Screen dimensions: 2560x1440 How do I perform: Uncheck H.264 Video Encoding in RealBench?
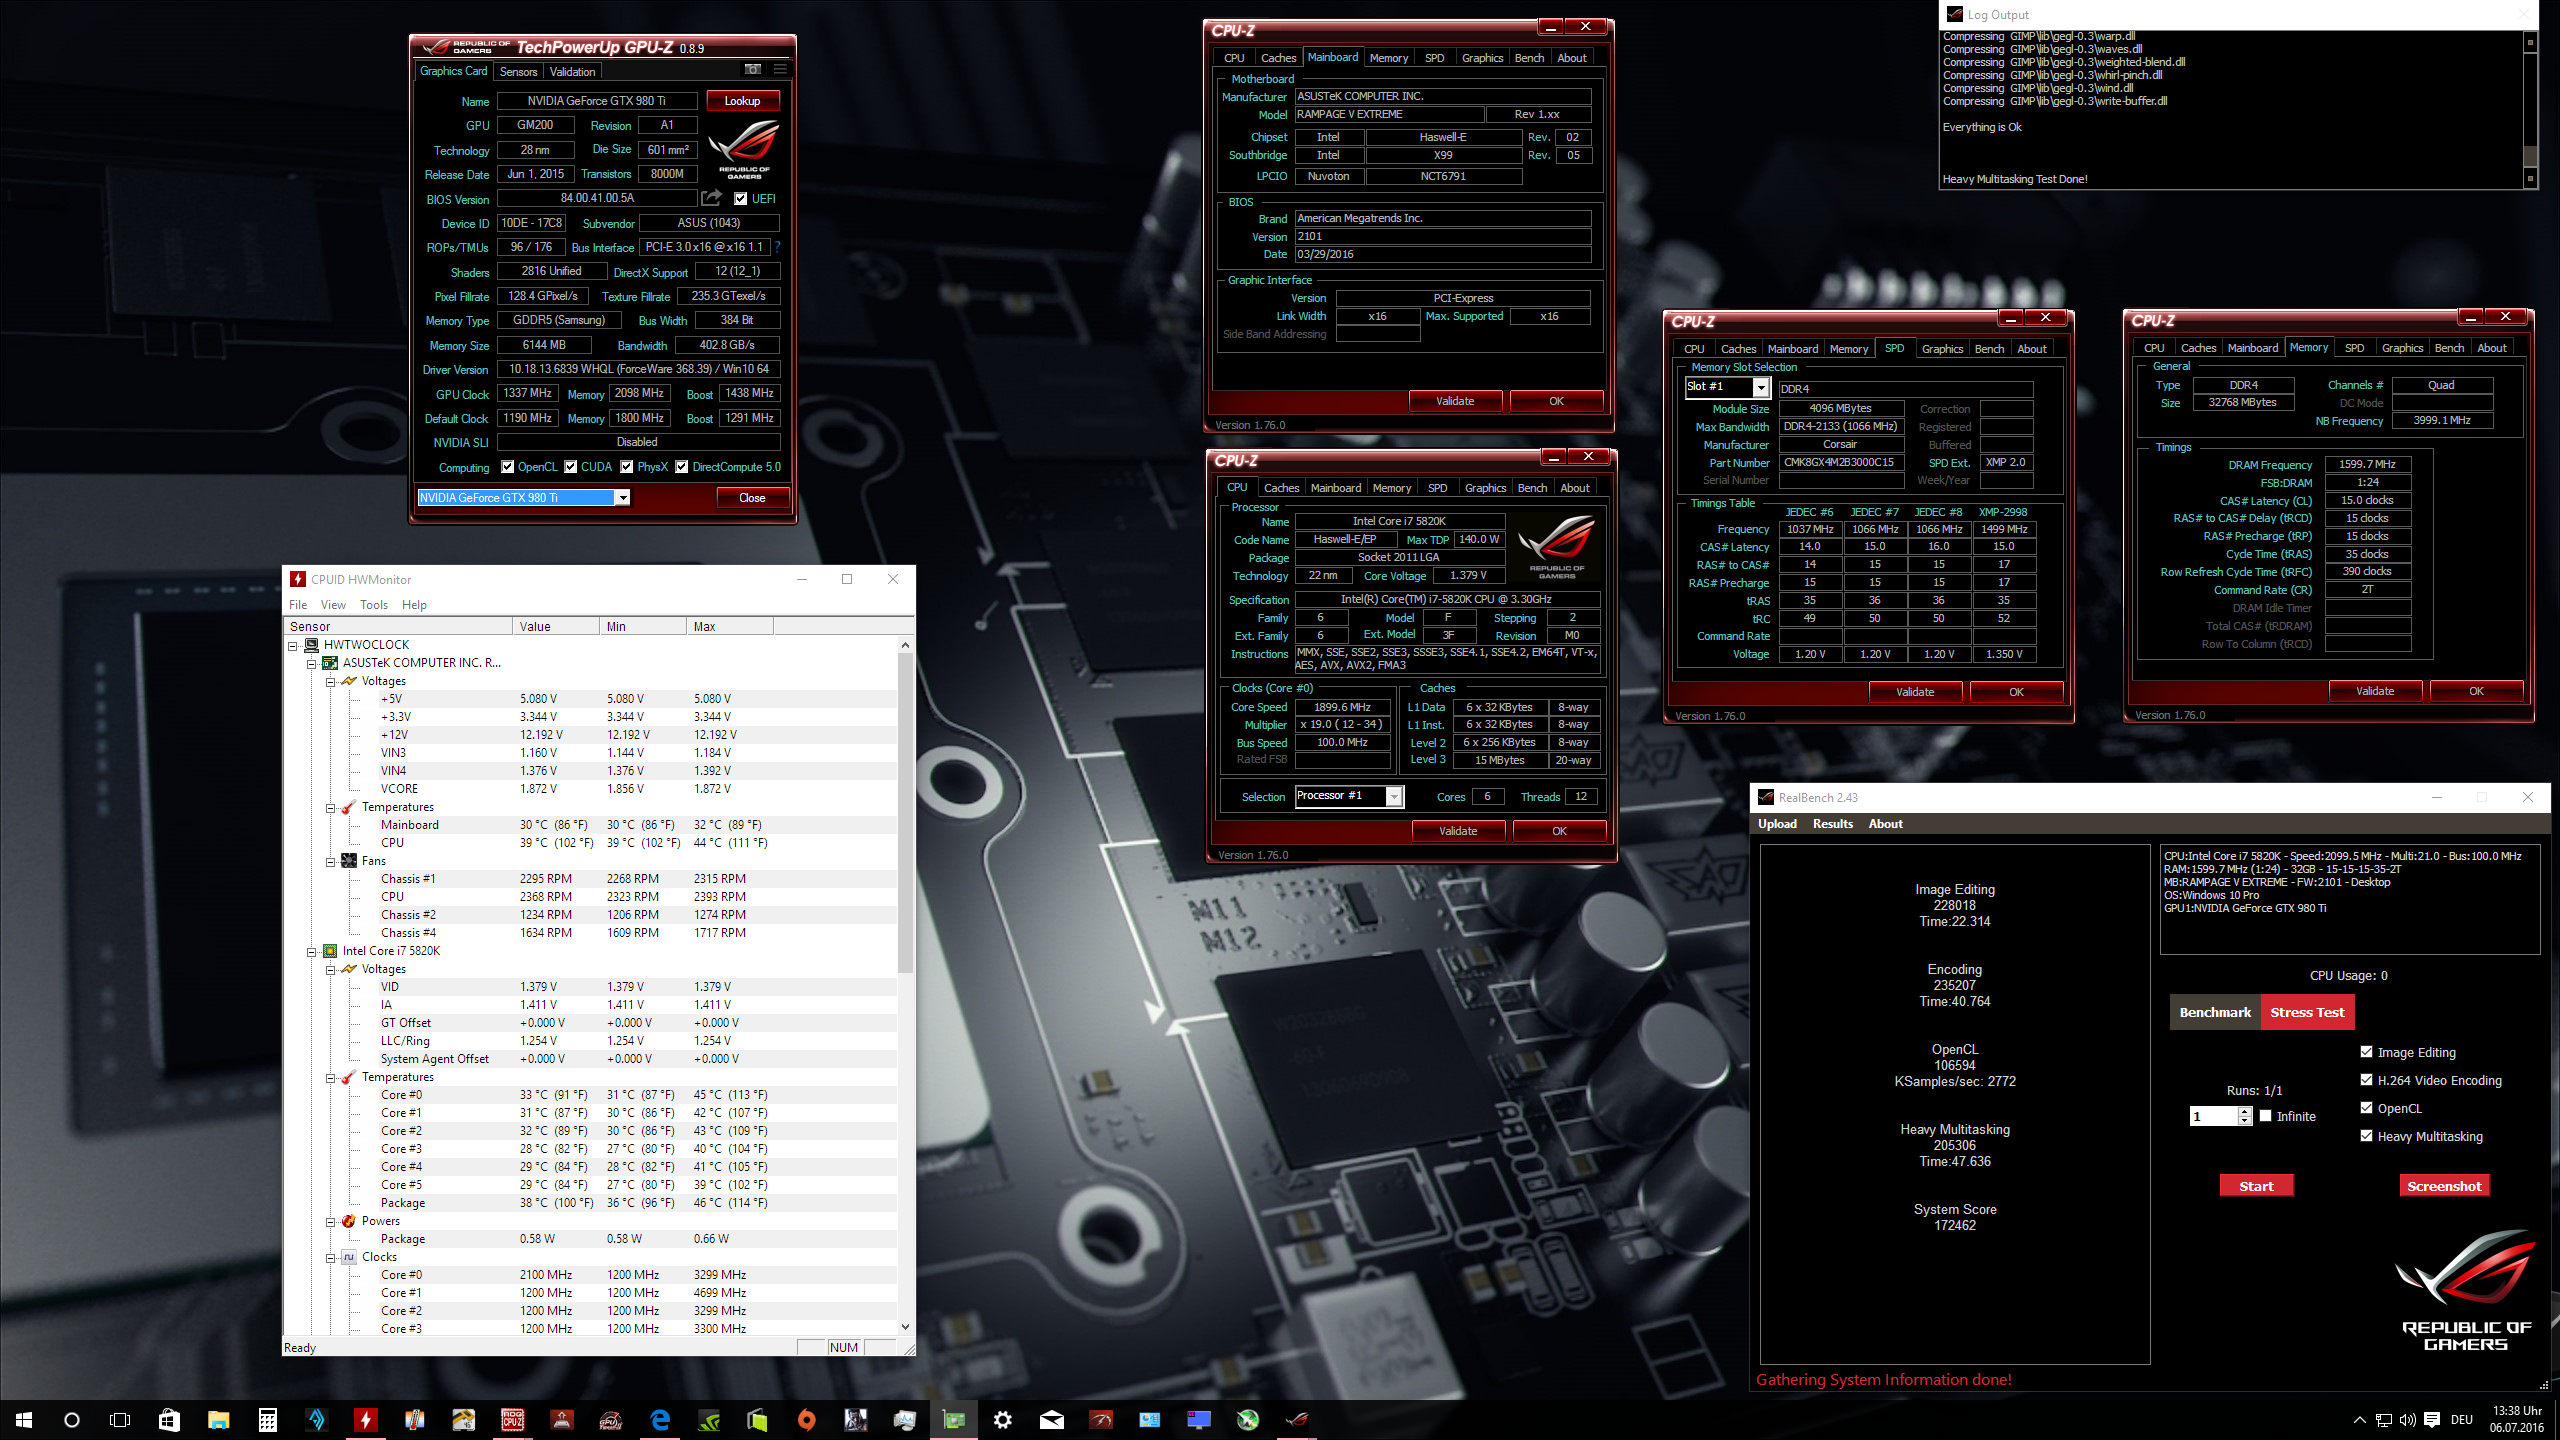2367,1079
